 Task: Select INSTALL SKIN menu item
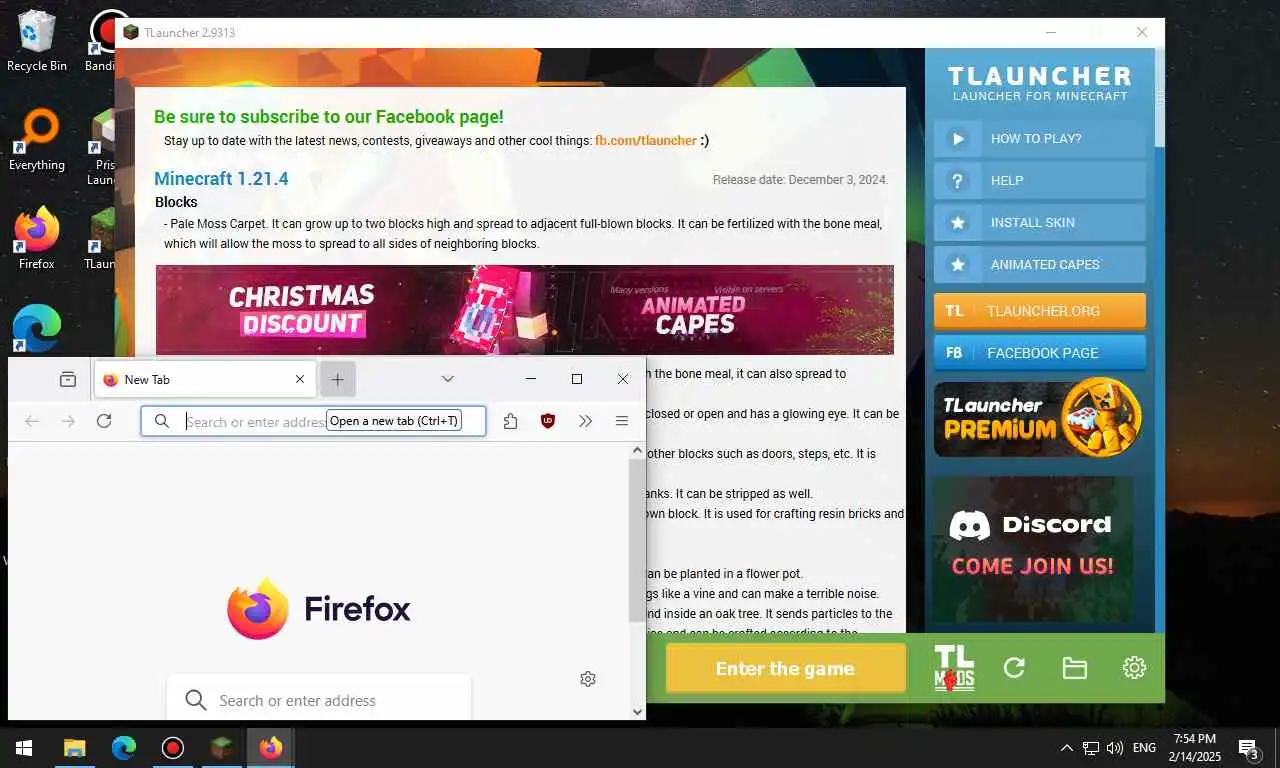(x=1040, y=223)
